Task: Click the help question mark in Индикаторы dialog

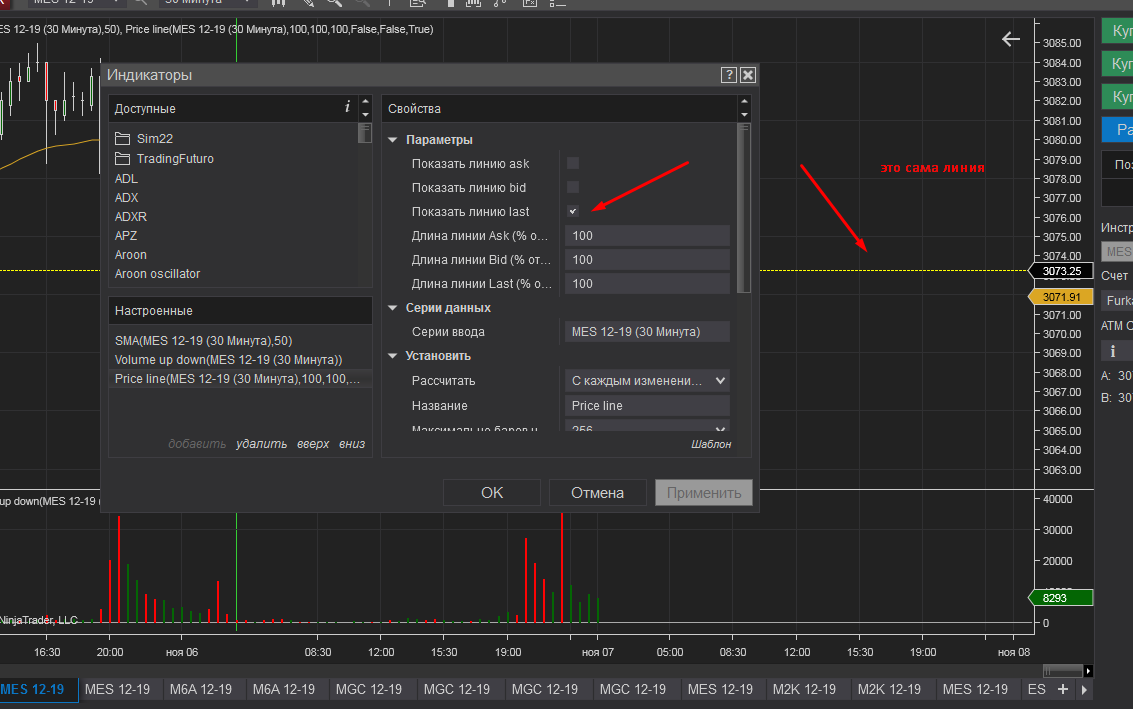Action: [729, 75]
